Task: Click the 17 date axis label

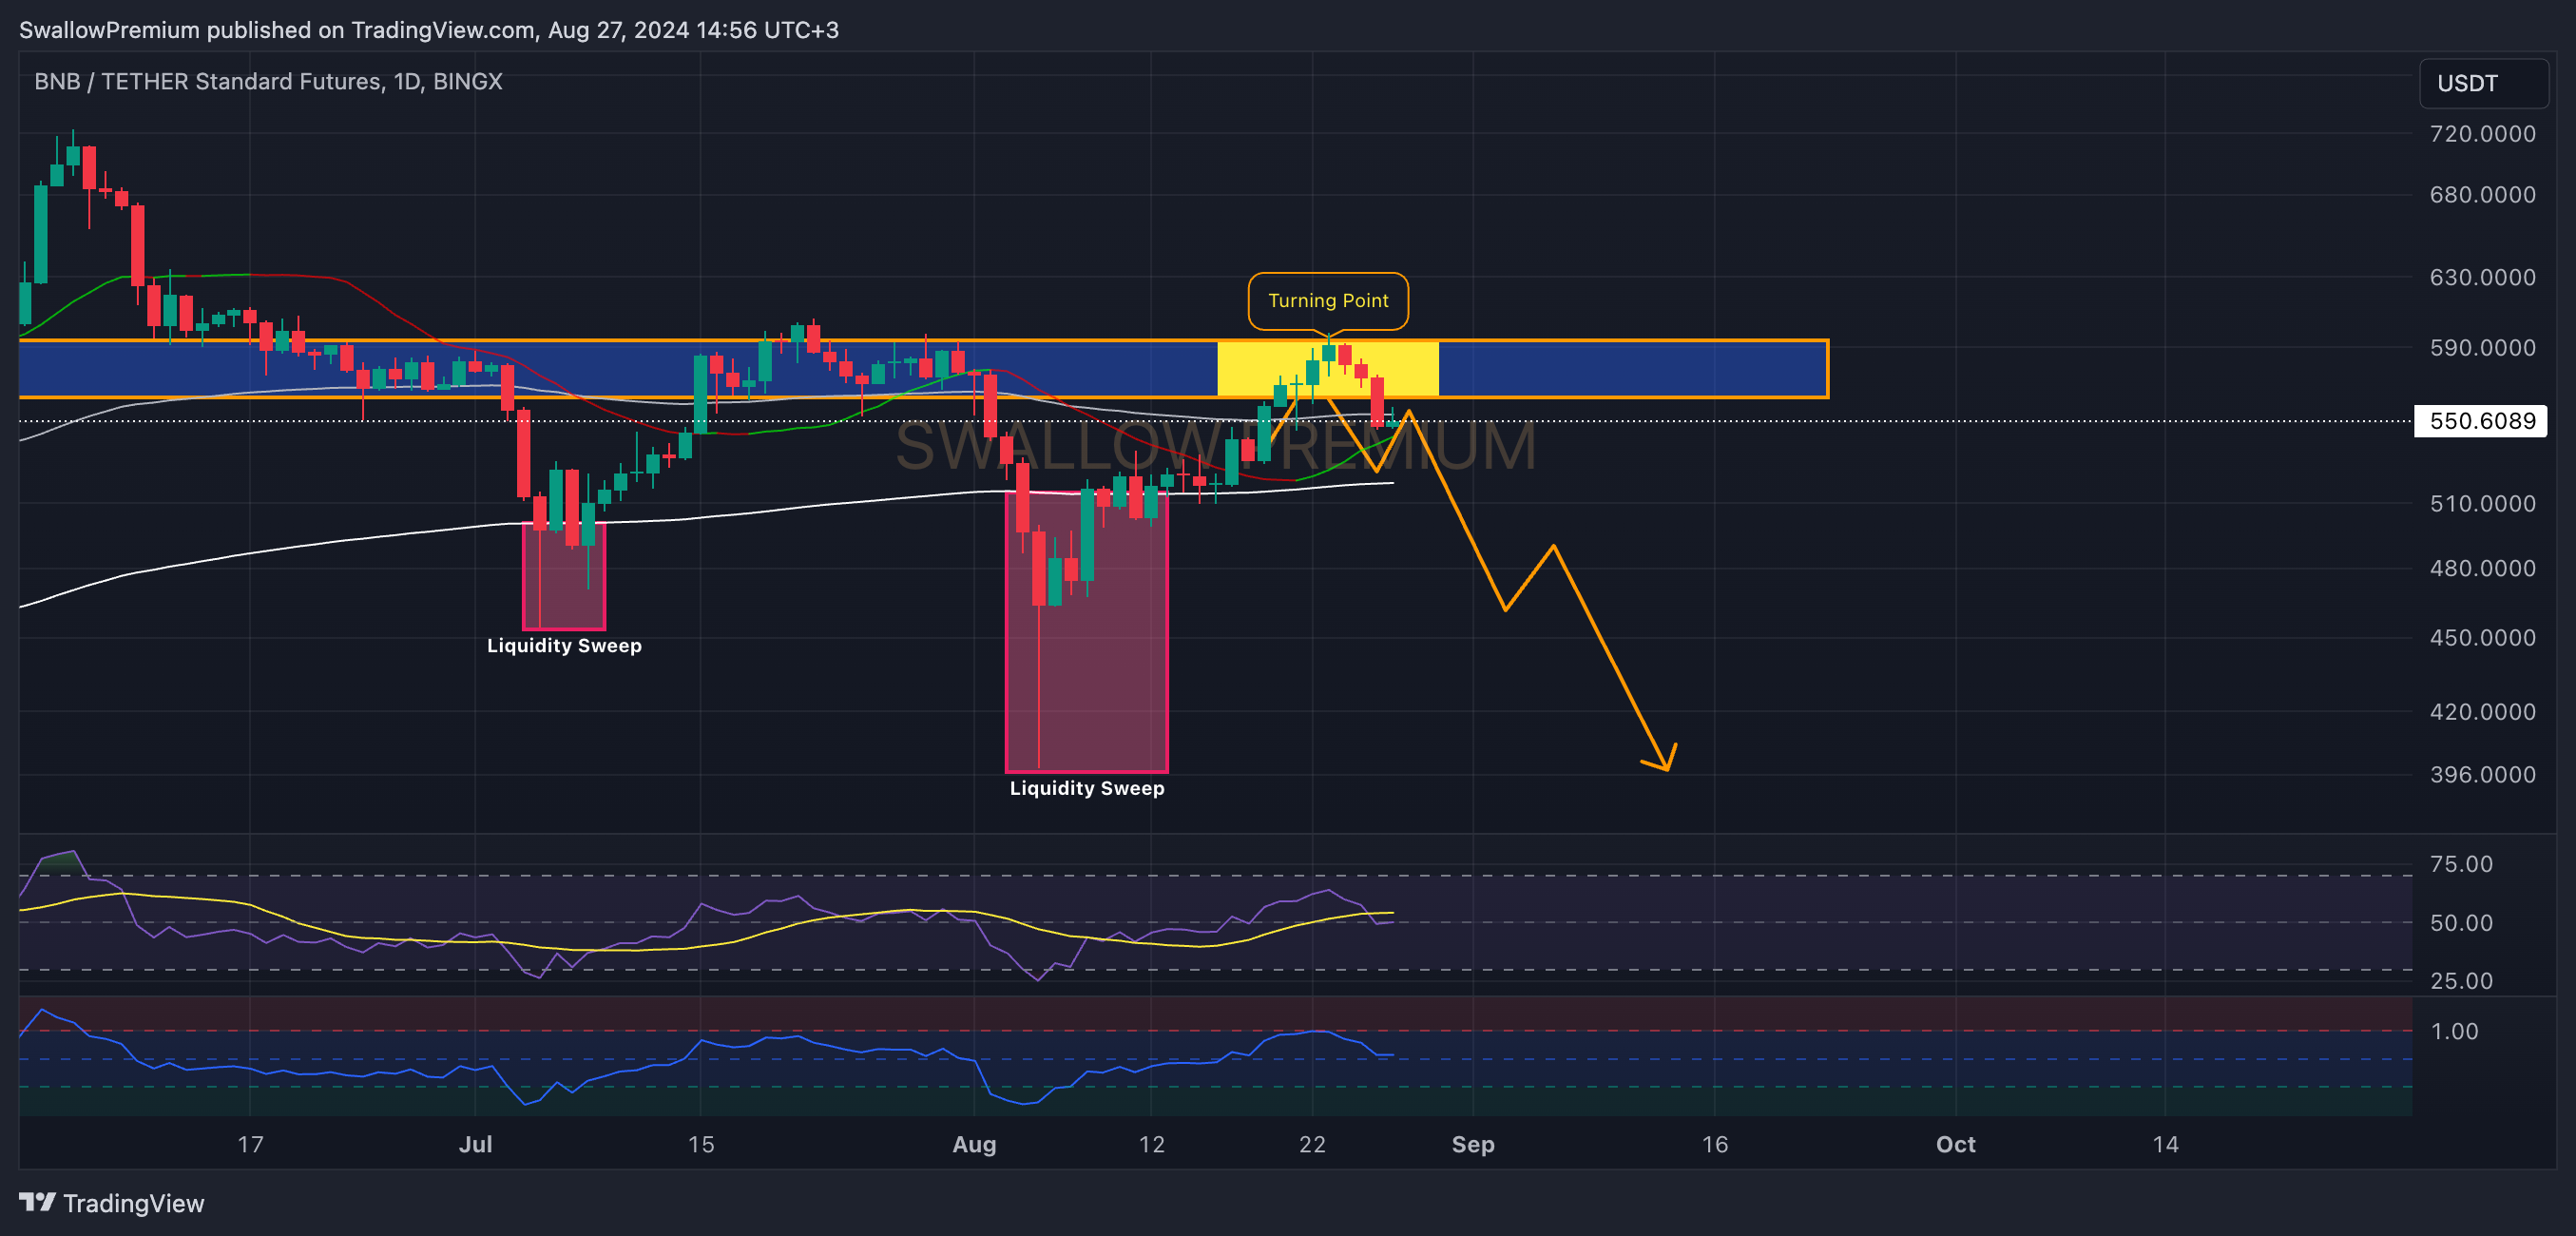Action: coord(250,1144)
